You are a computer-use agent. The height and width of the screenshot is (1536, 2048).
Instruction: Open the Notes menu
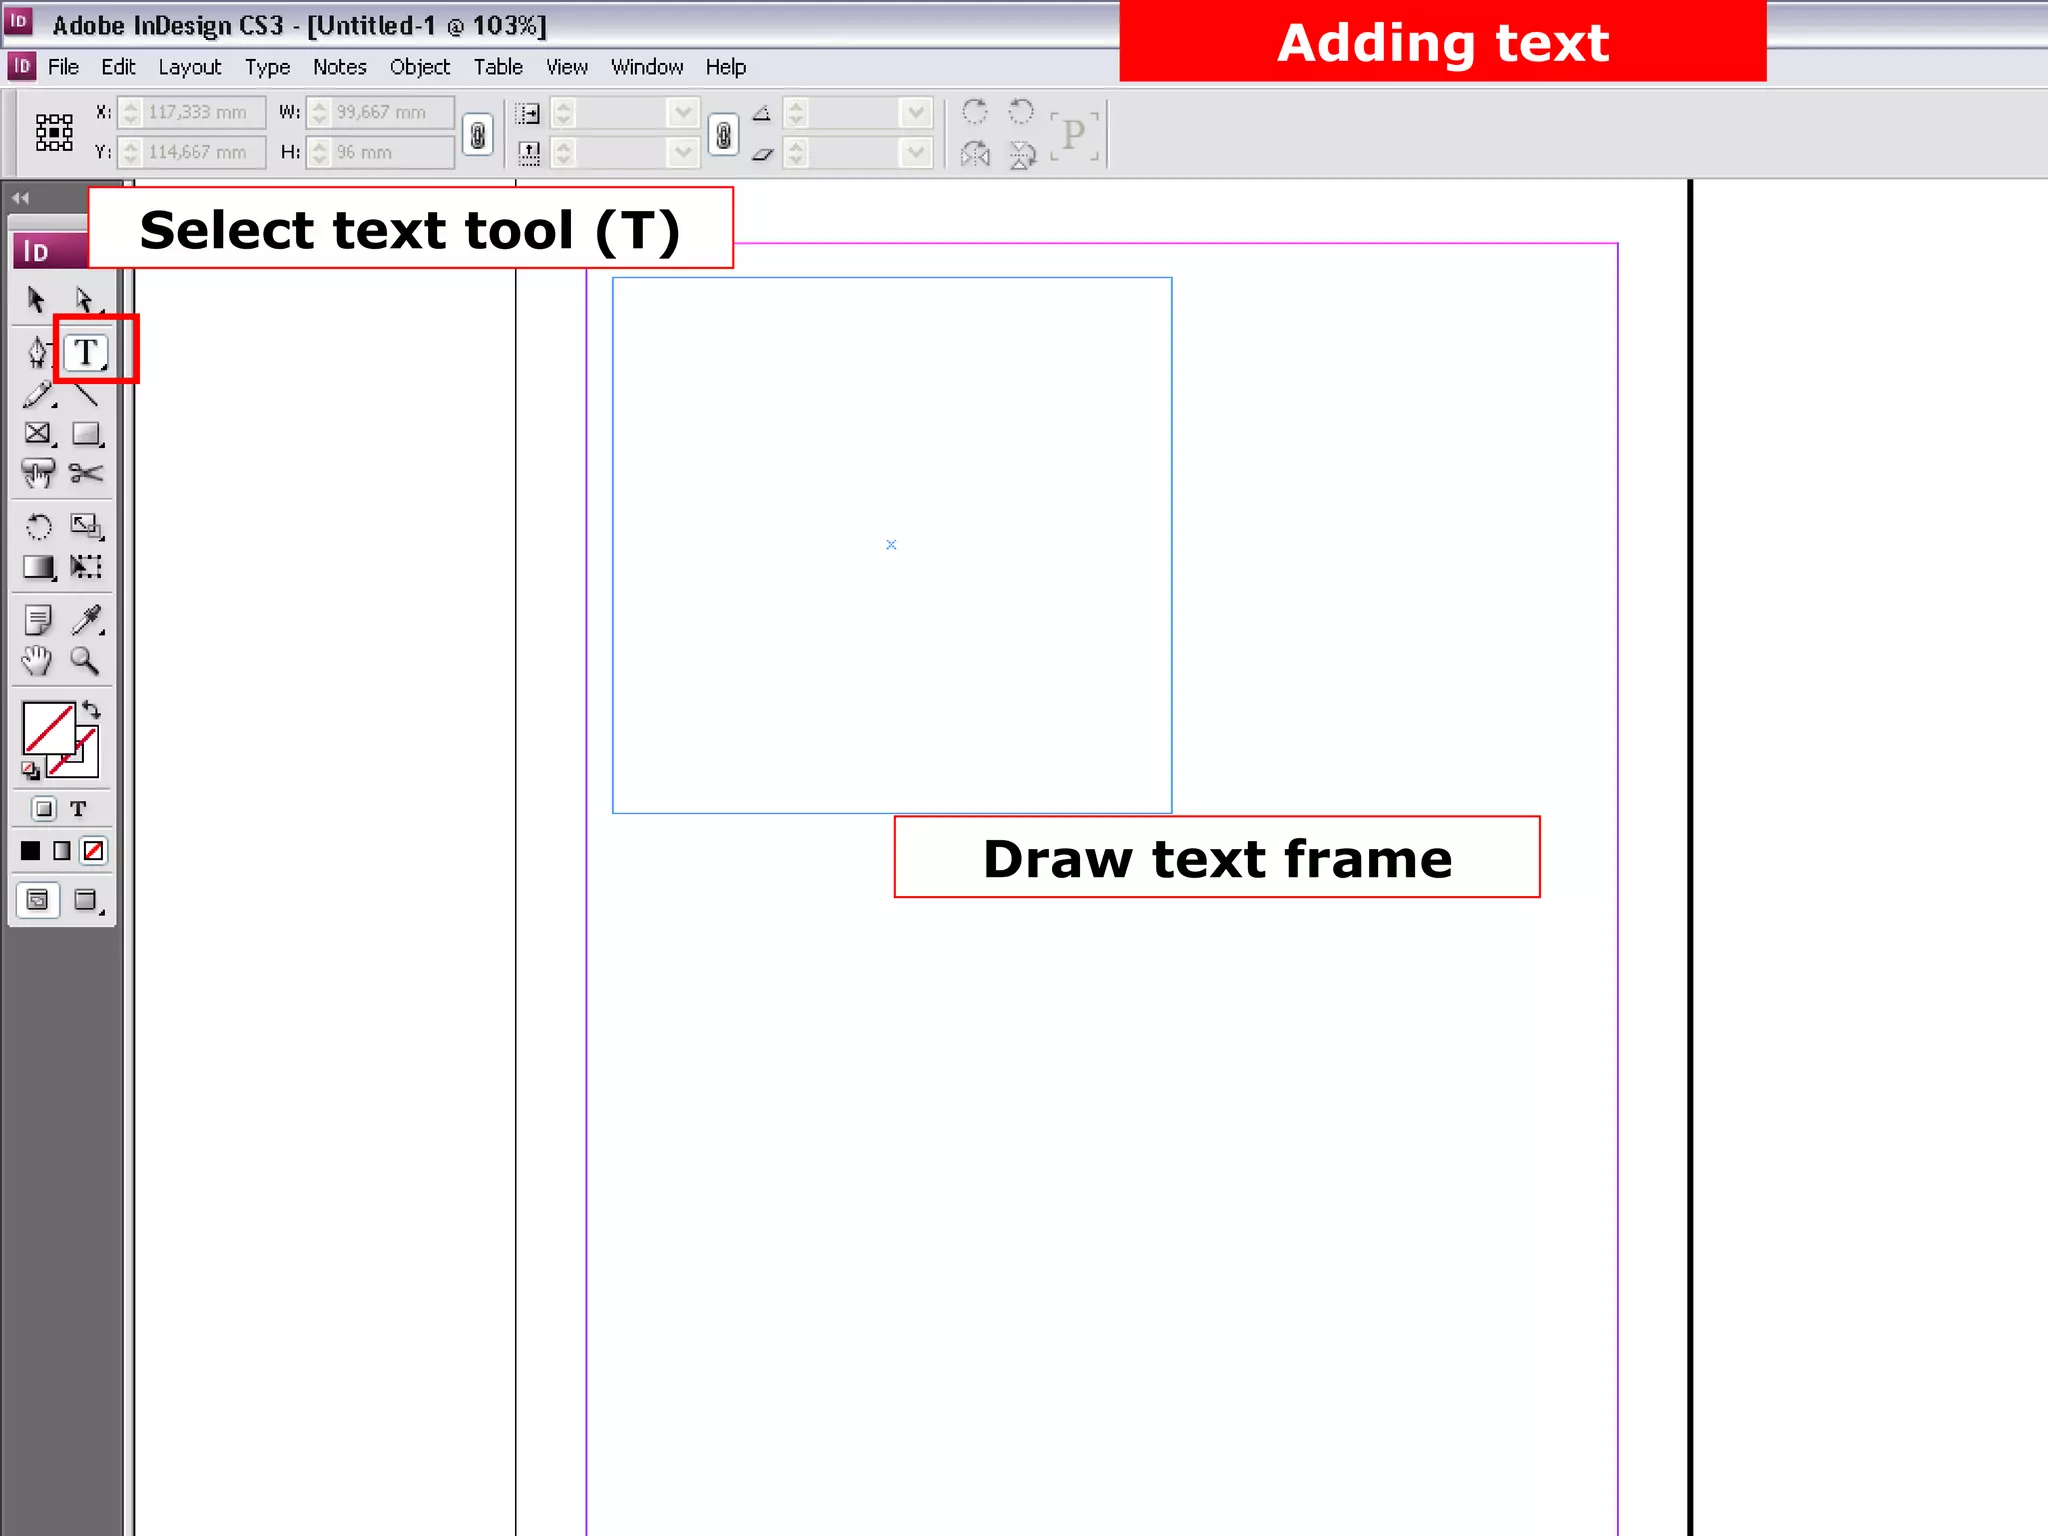pos(340,67)
